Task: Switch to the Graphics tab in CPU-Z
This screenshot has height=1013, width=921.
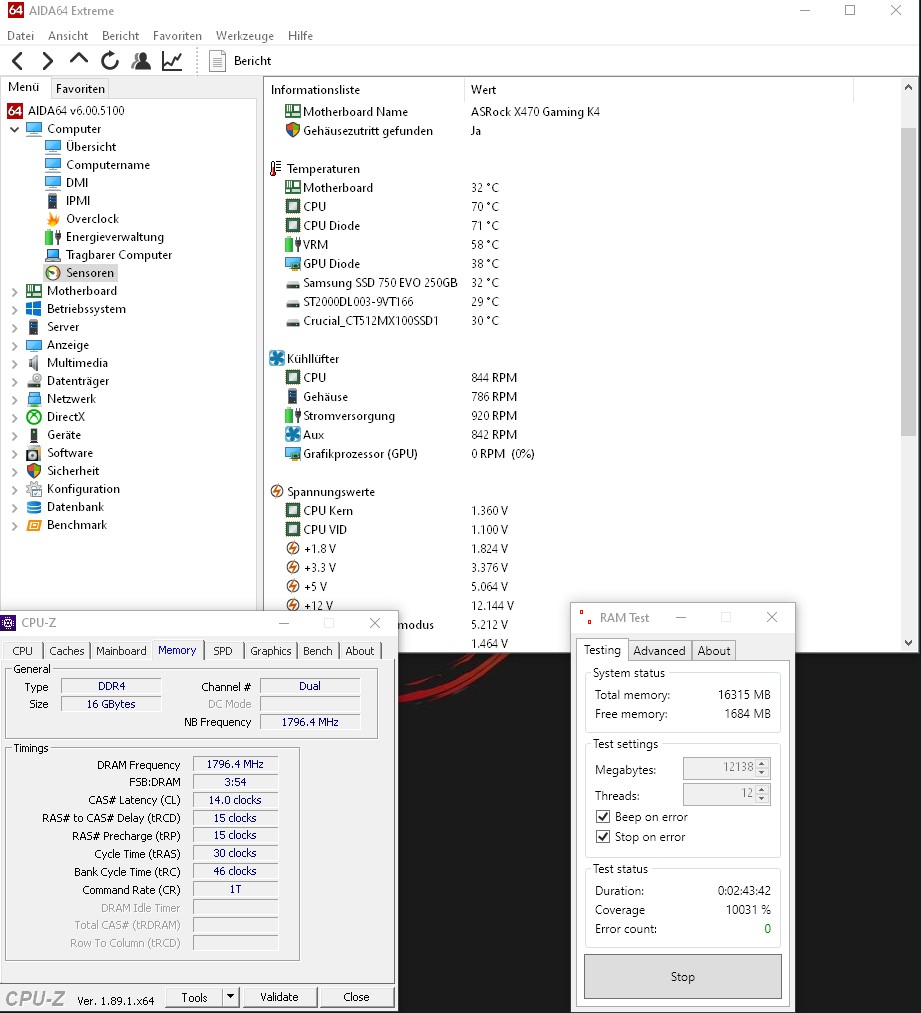Action: point(271,651)
